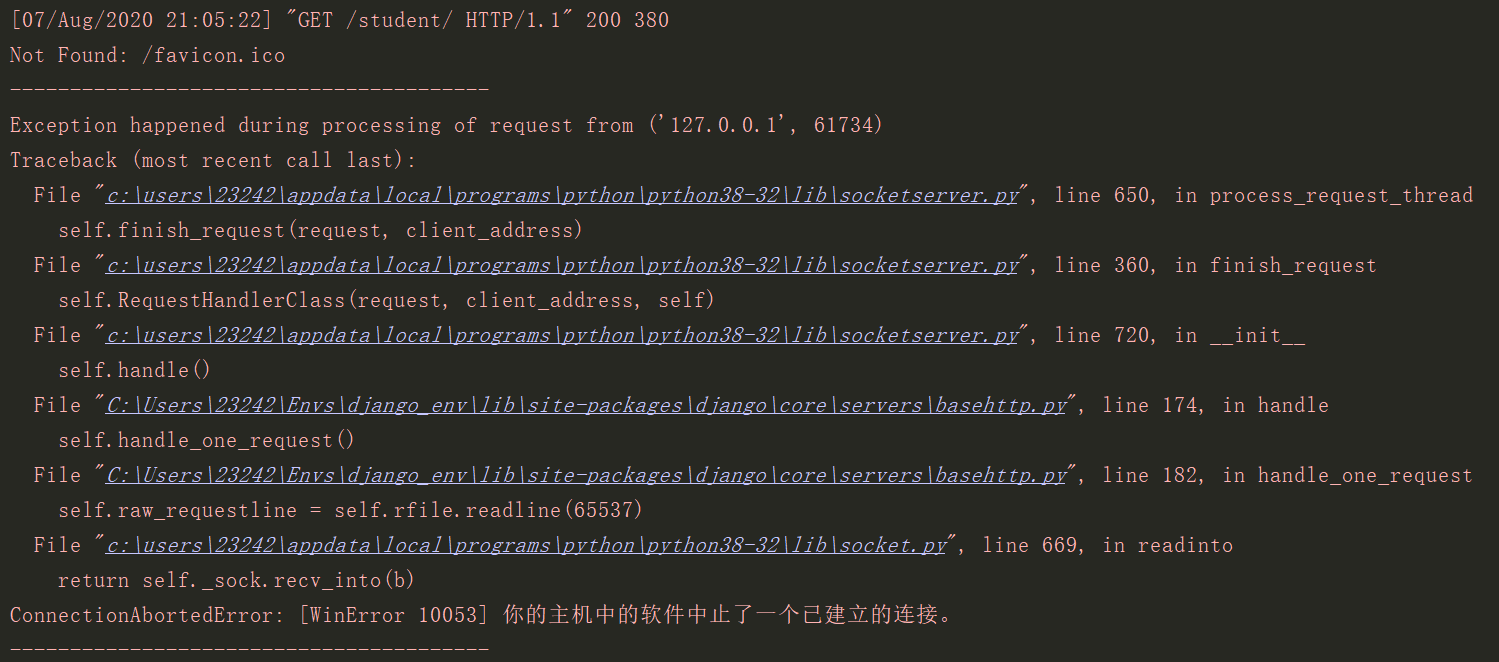Click the upper dashed separator line
This screenshot has height=662, width=1499.
tap(249, 91)
